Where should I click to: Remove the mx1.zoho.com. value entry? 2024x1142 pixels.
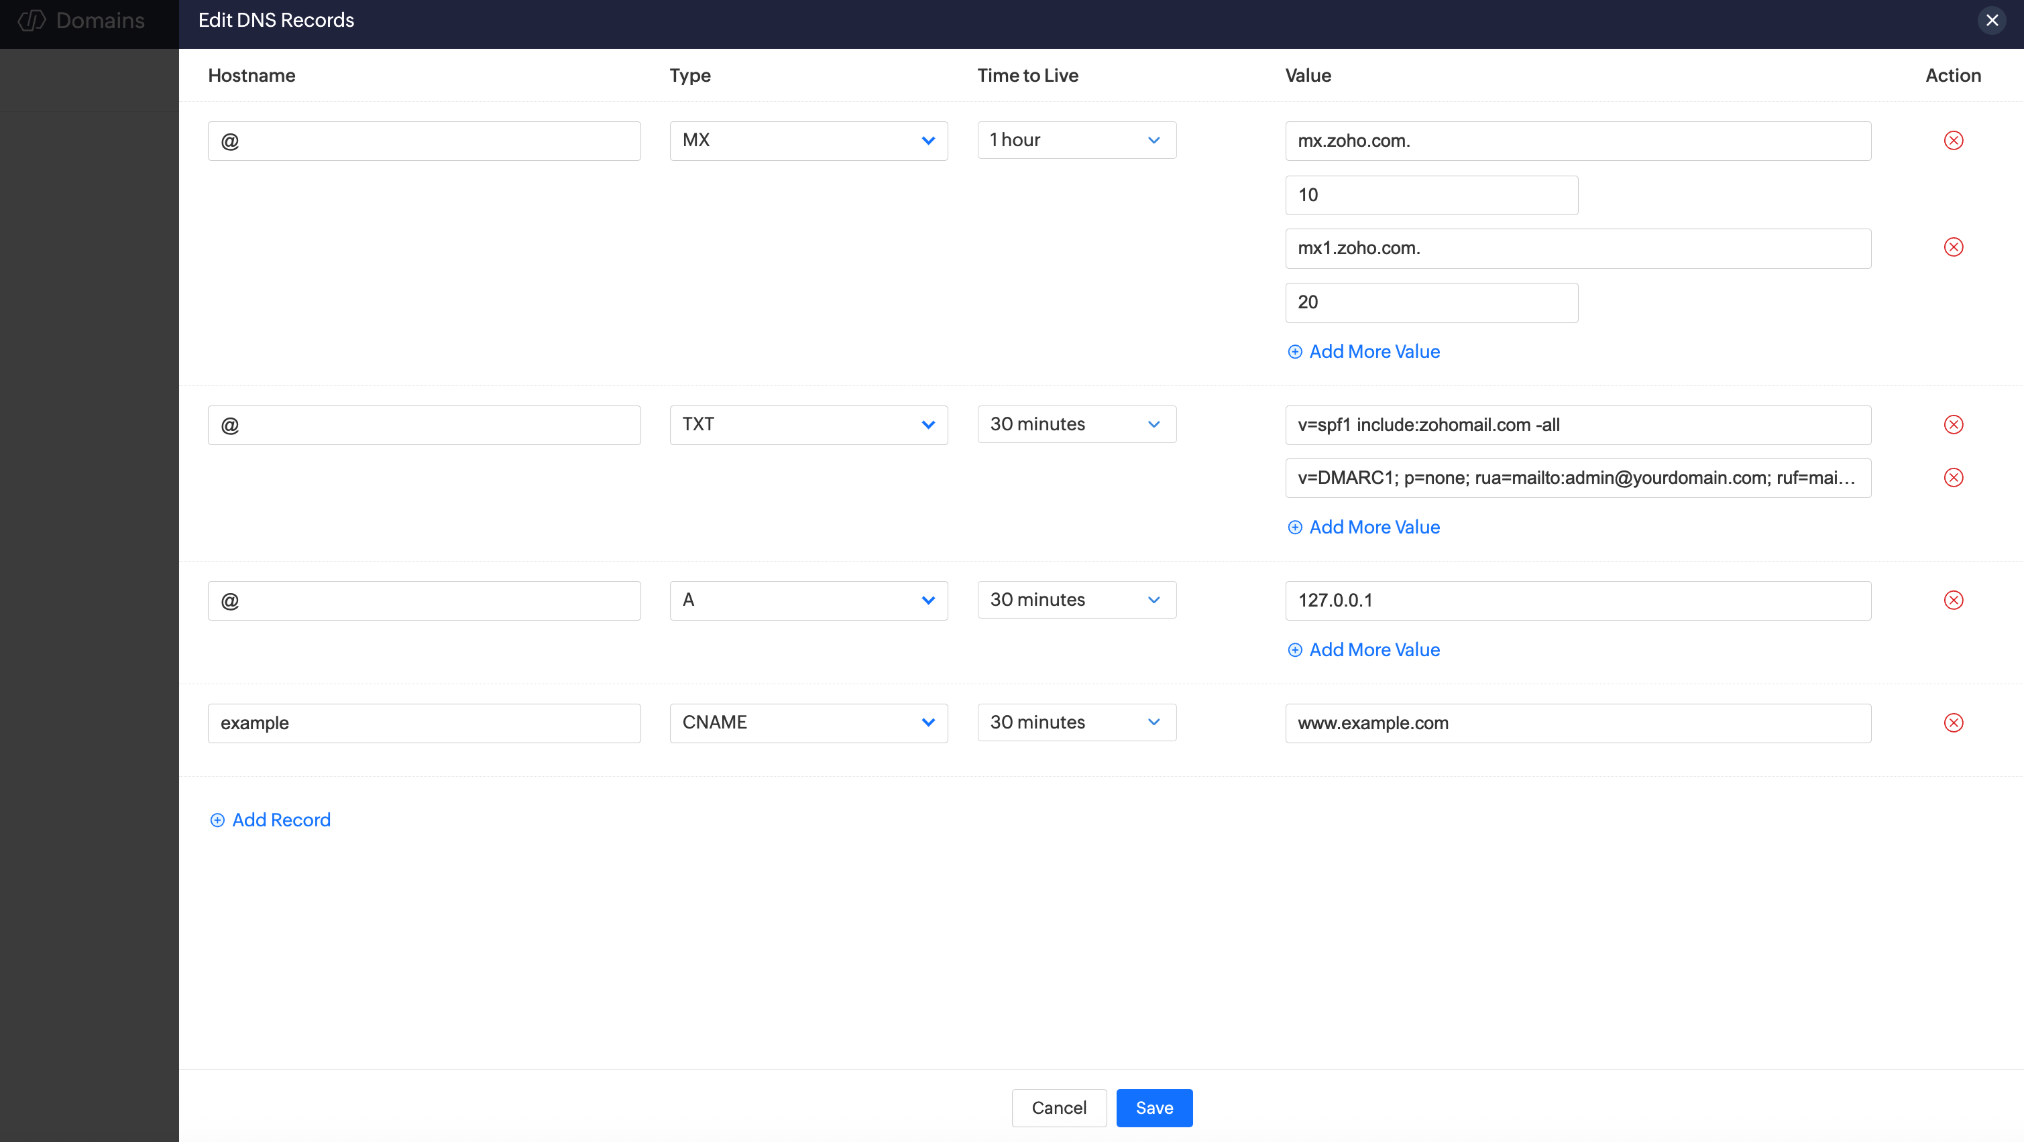click(x=1953, y=247)
